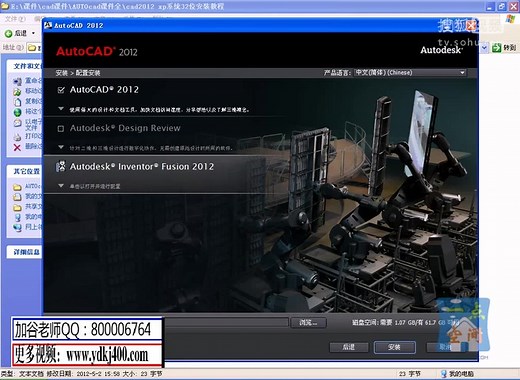Click Explorer's green Back arrow icon

[x=8, y=33]
